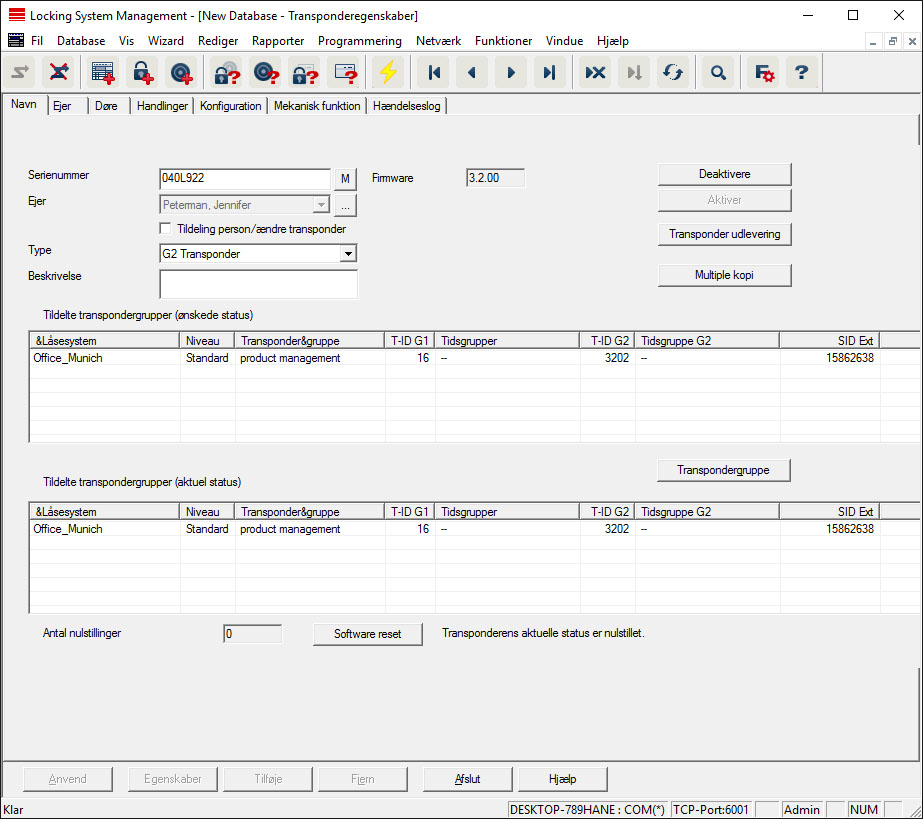This screenshot has height=819, width=923.
Task: Open the Ejer combo box dropdown
Action: click(x=320, y=205)
